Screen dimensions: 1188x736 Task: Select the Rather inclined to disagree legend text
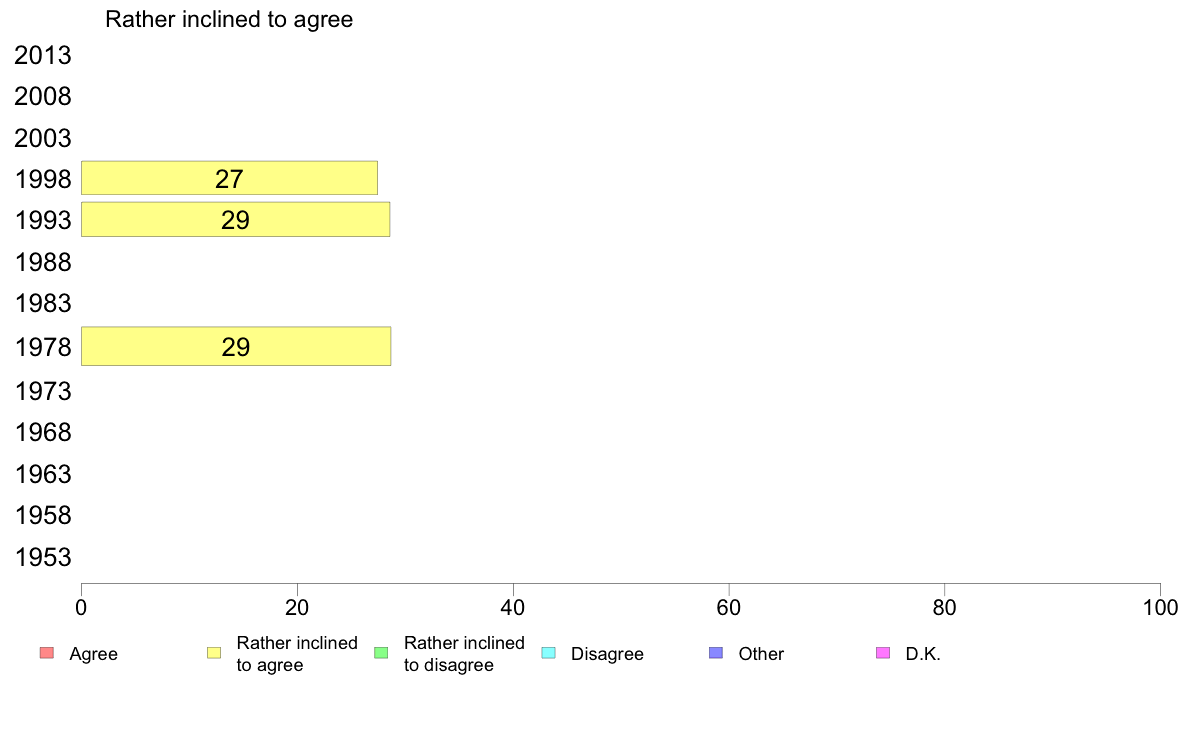[464, 653]
